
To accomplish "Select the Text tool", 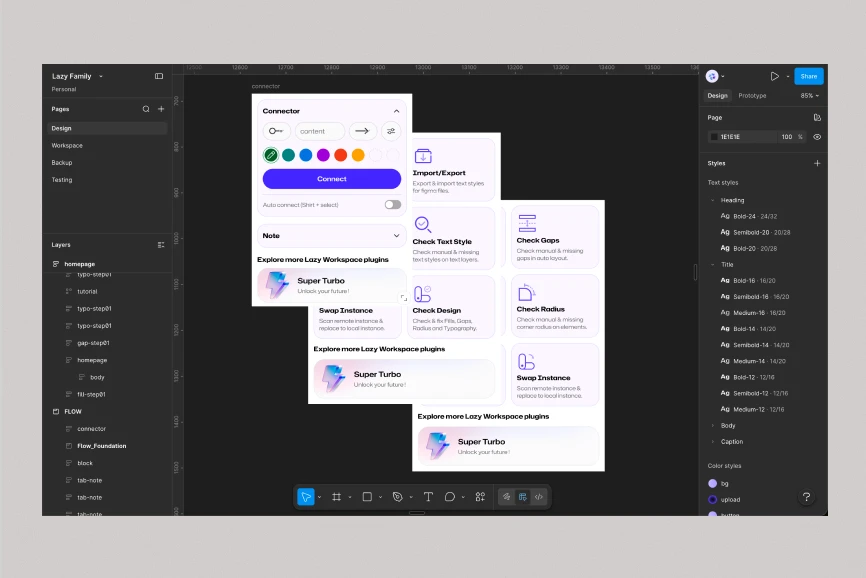I will pos(428,497).
